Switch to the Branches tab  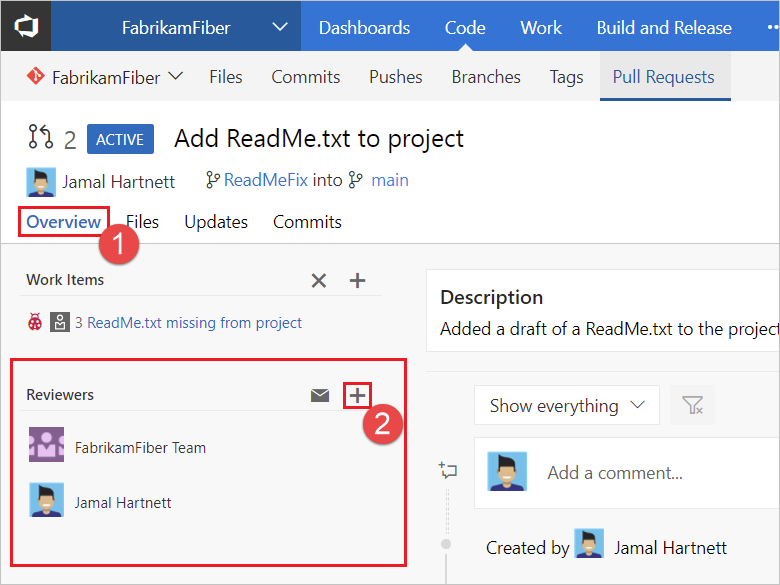[x=486, y=77]
